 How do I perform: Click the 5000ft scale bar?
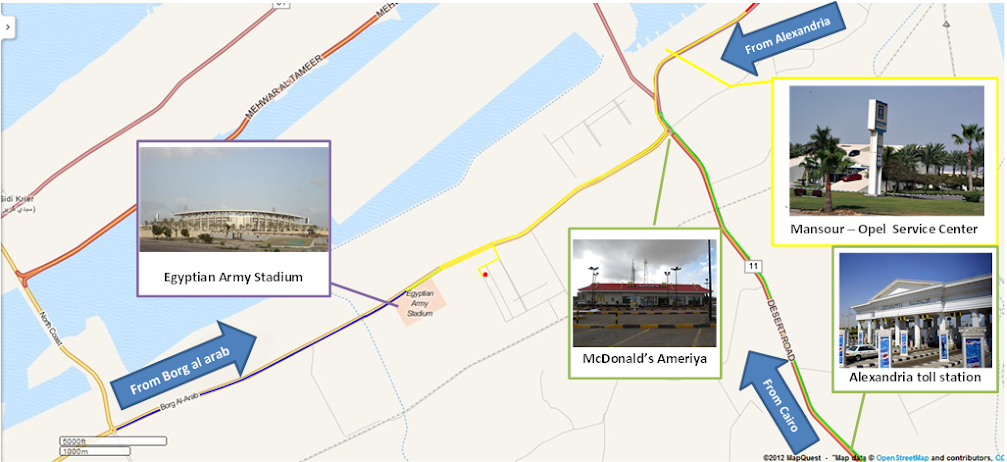(x=113, y=441)
